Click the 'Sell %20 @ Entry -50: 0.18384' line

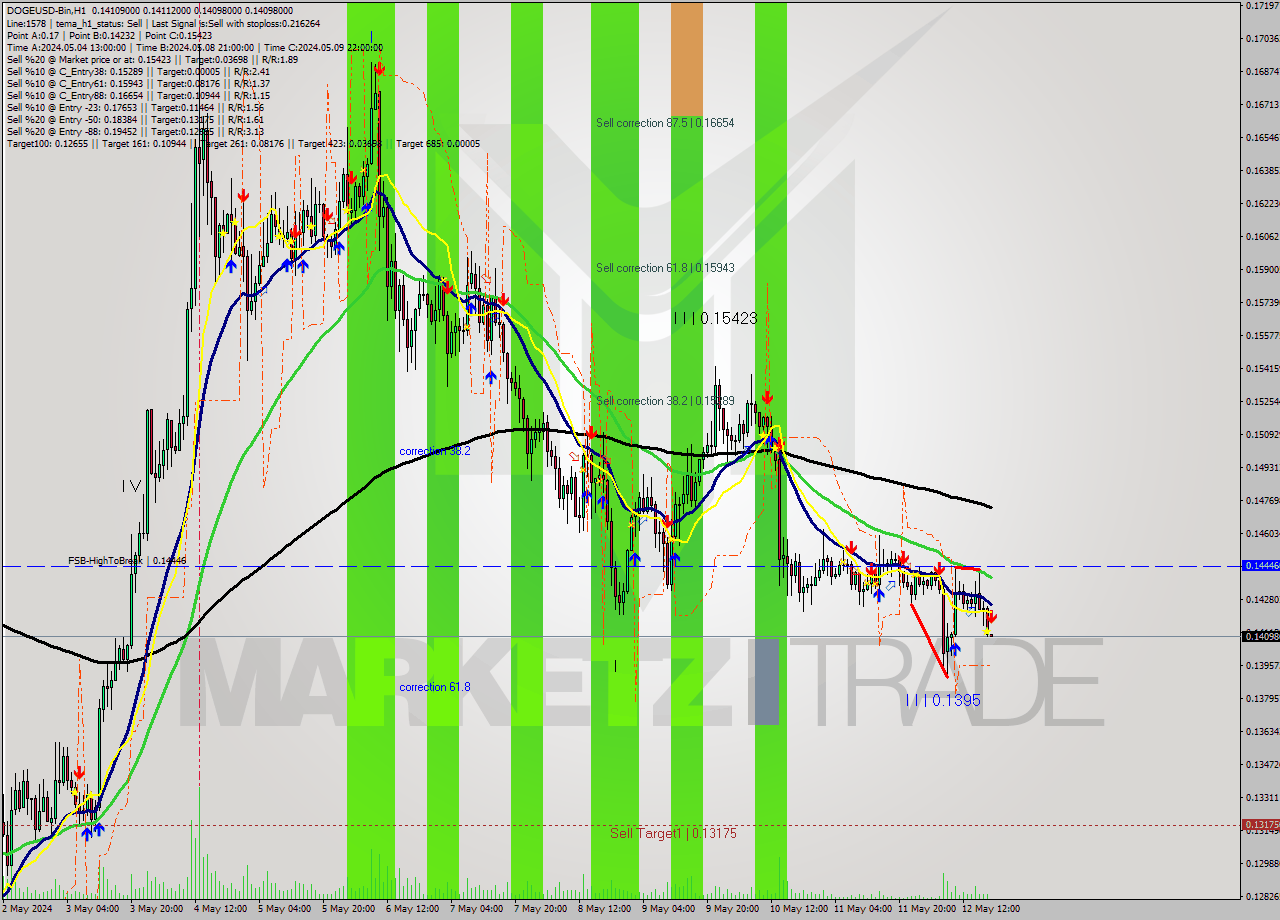135,119
